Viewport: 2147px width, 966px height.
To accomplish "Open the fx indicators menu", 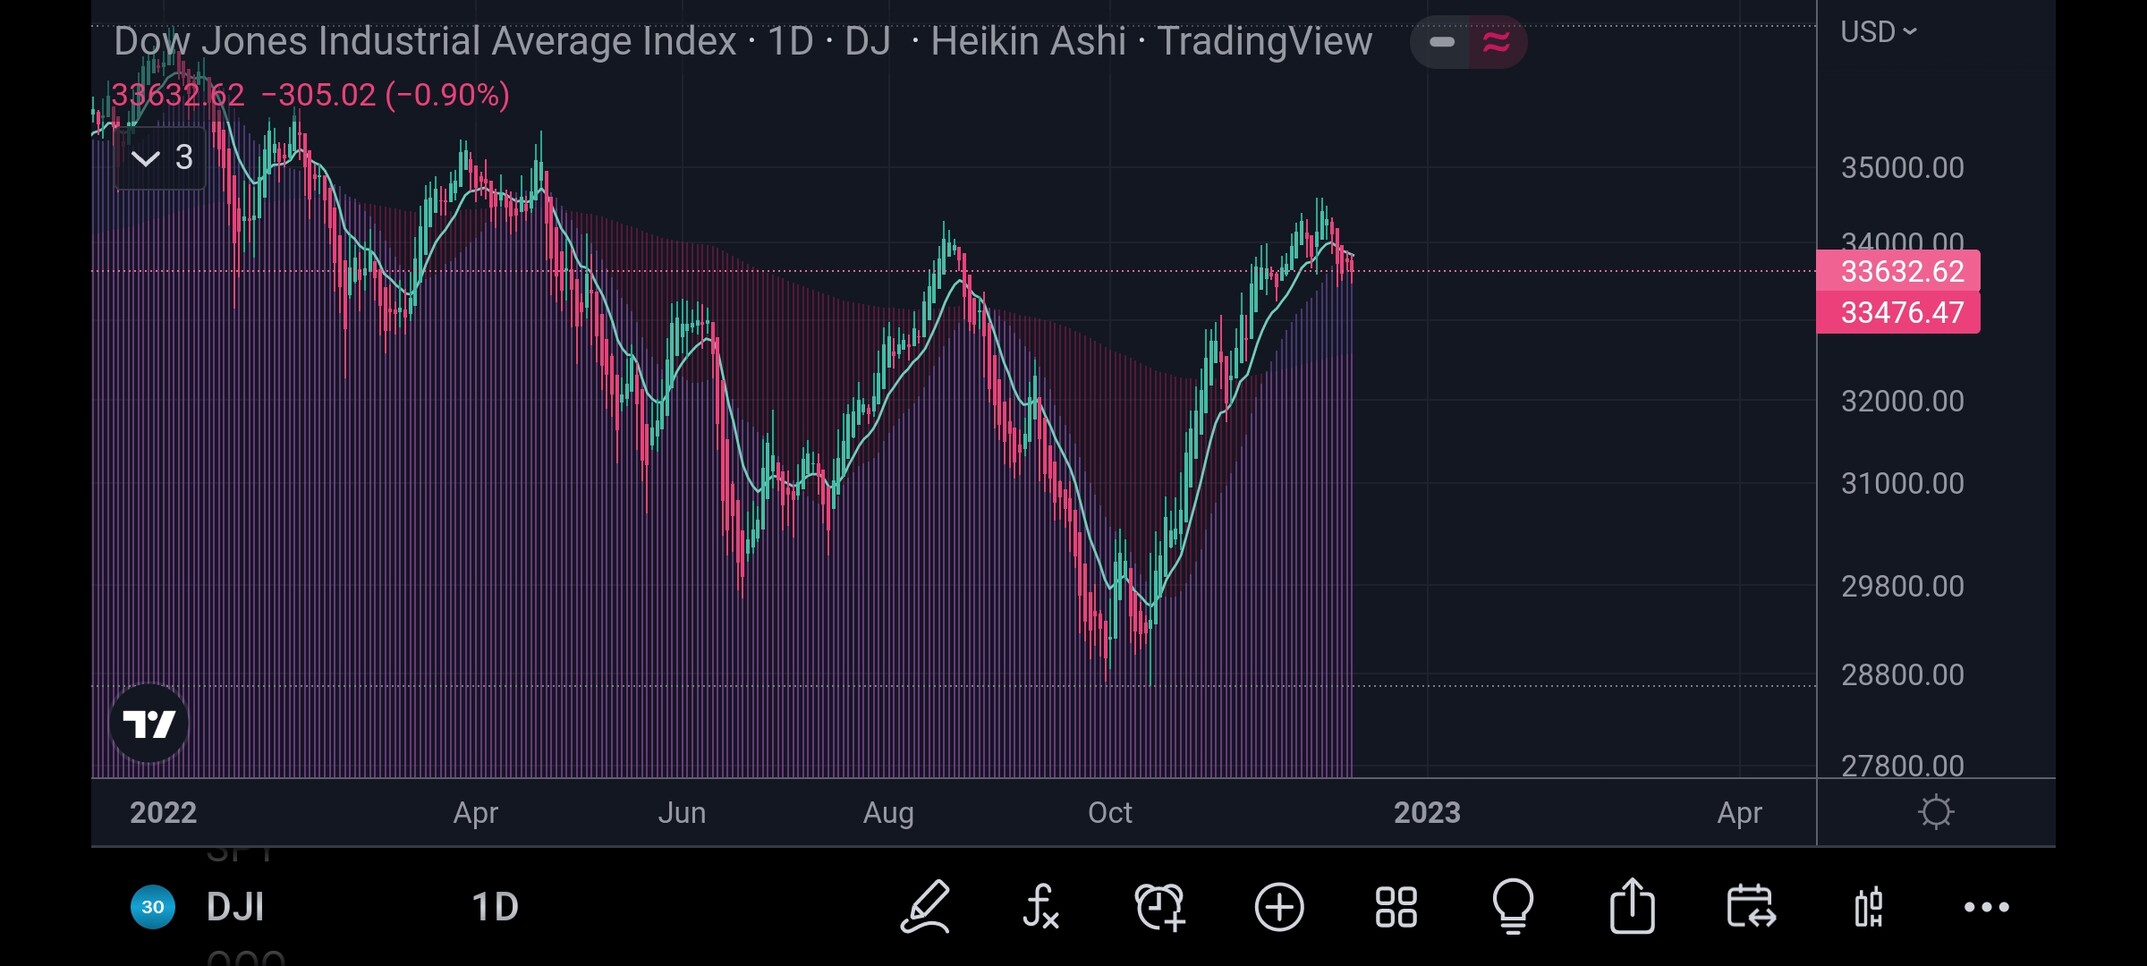I will point(1041,907).
